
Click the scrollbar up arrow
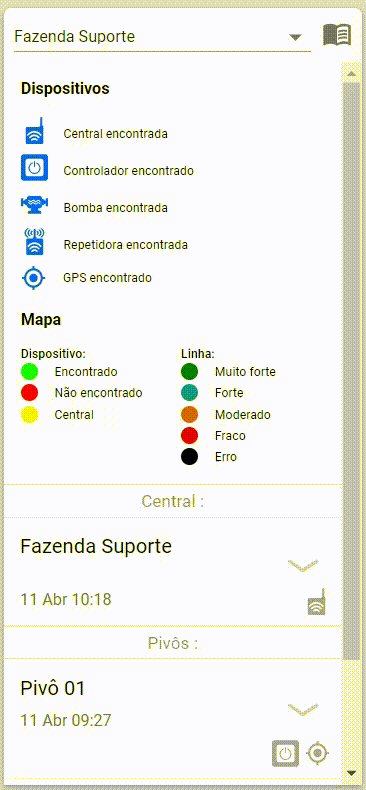point(351,73)
